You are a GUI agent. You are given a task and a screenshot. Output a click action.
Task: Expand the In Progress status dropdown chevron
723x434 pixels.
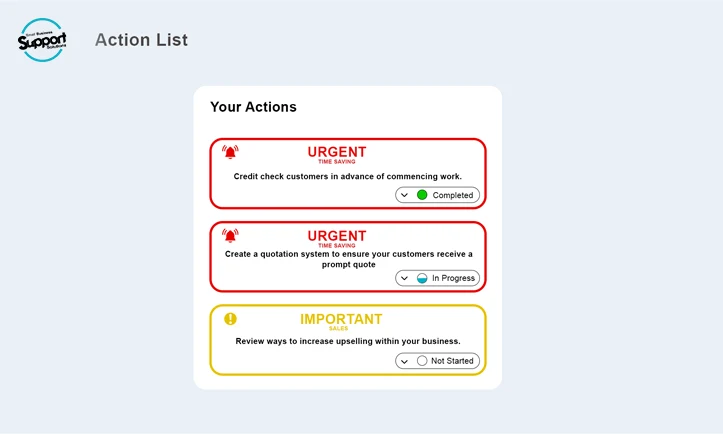coord(404,278)
